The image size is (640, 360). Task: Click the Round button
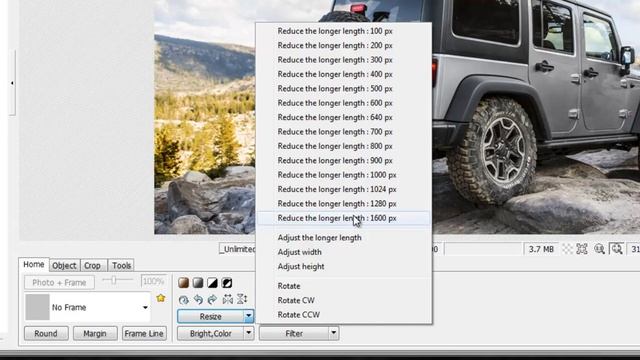pos(46,333)
